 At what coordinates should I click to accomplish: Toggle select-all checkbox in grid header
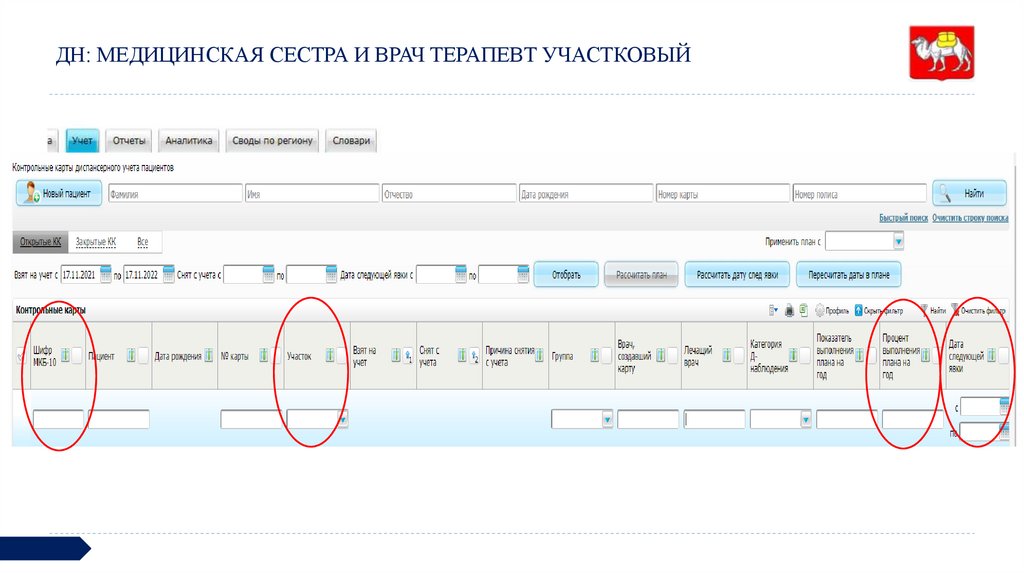coord(21,357)
